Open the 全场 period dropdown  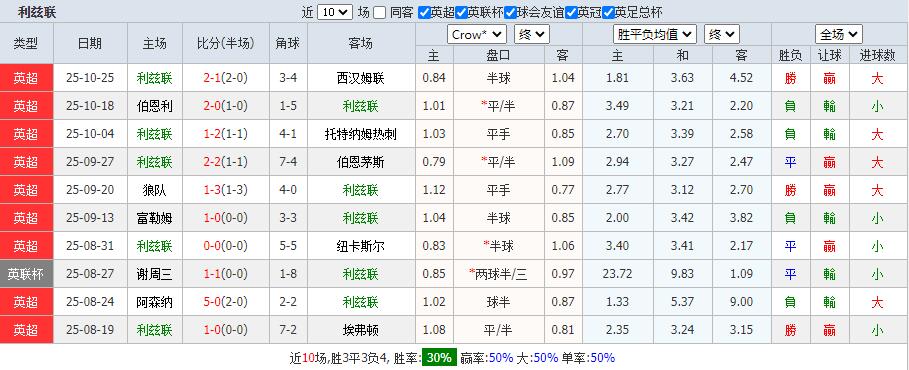point(838,35)
